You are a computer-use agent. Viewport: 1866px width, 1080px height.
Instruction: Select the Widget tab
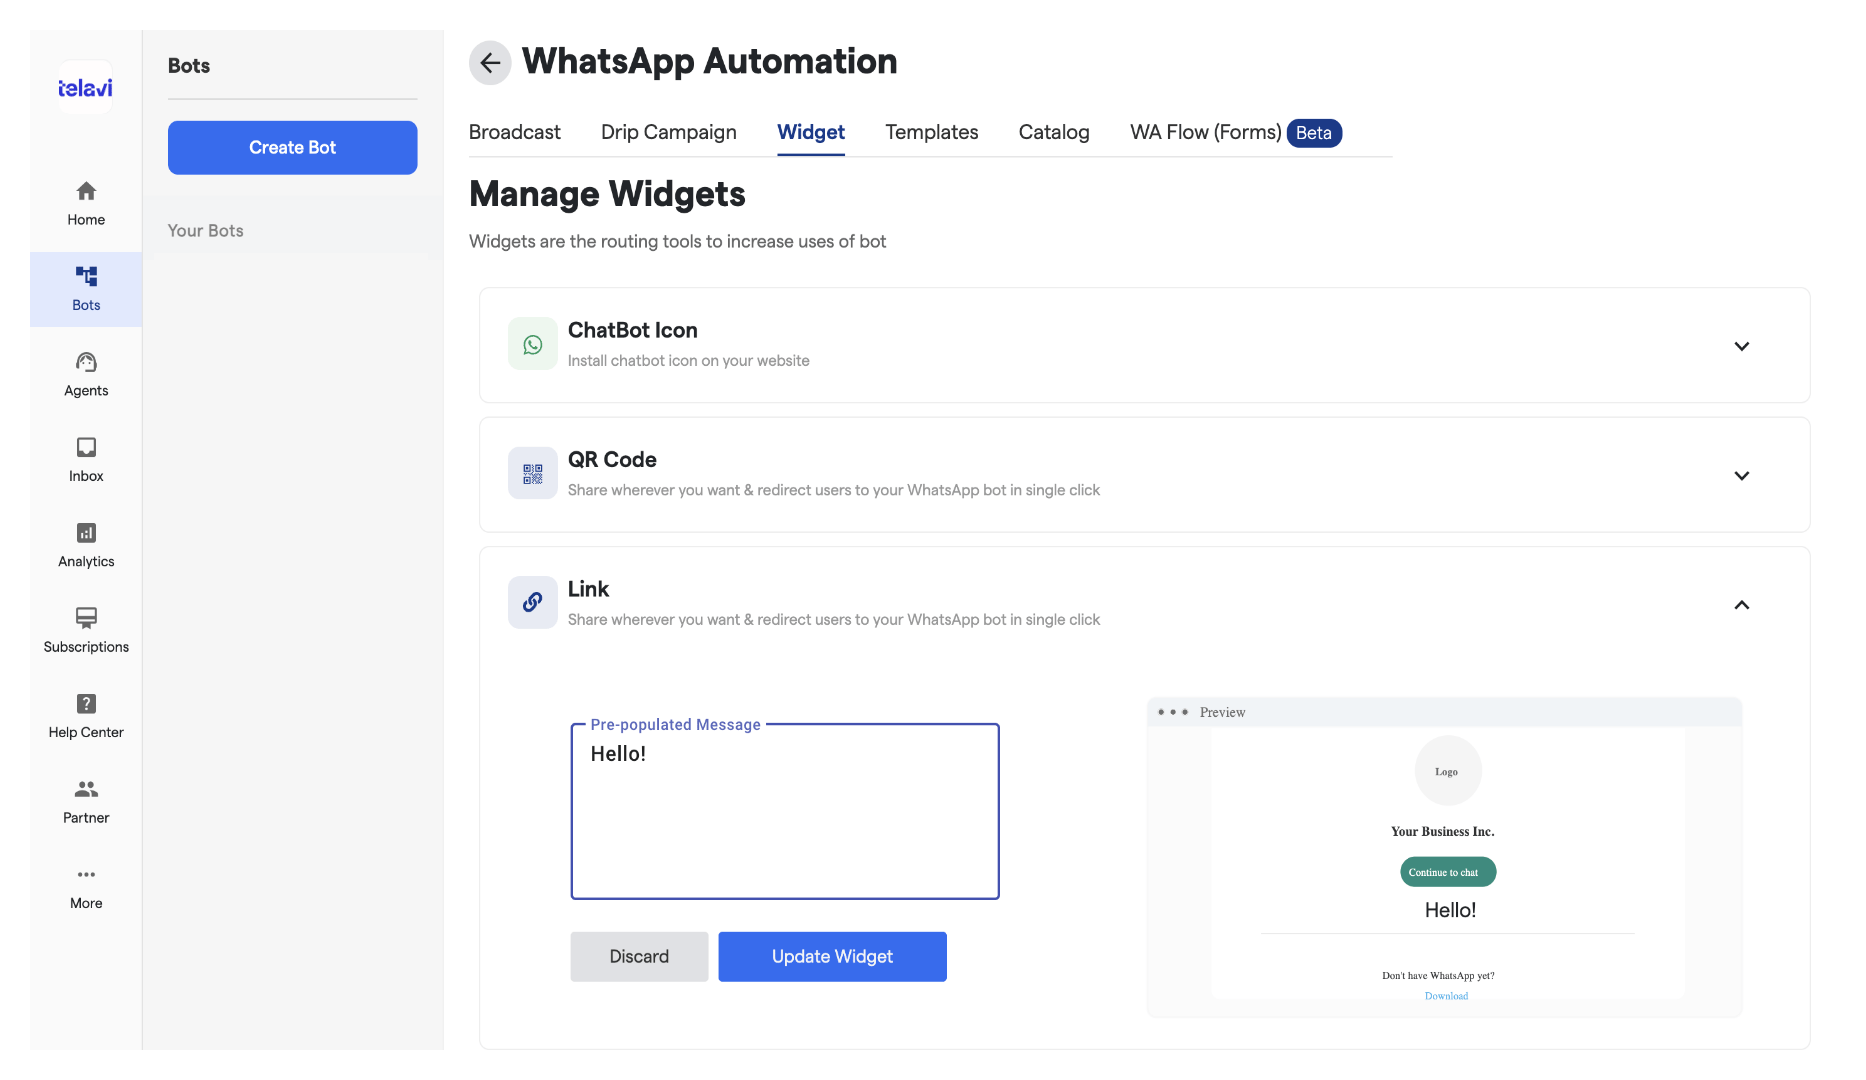coord(811,132)
